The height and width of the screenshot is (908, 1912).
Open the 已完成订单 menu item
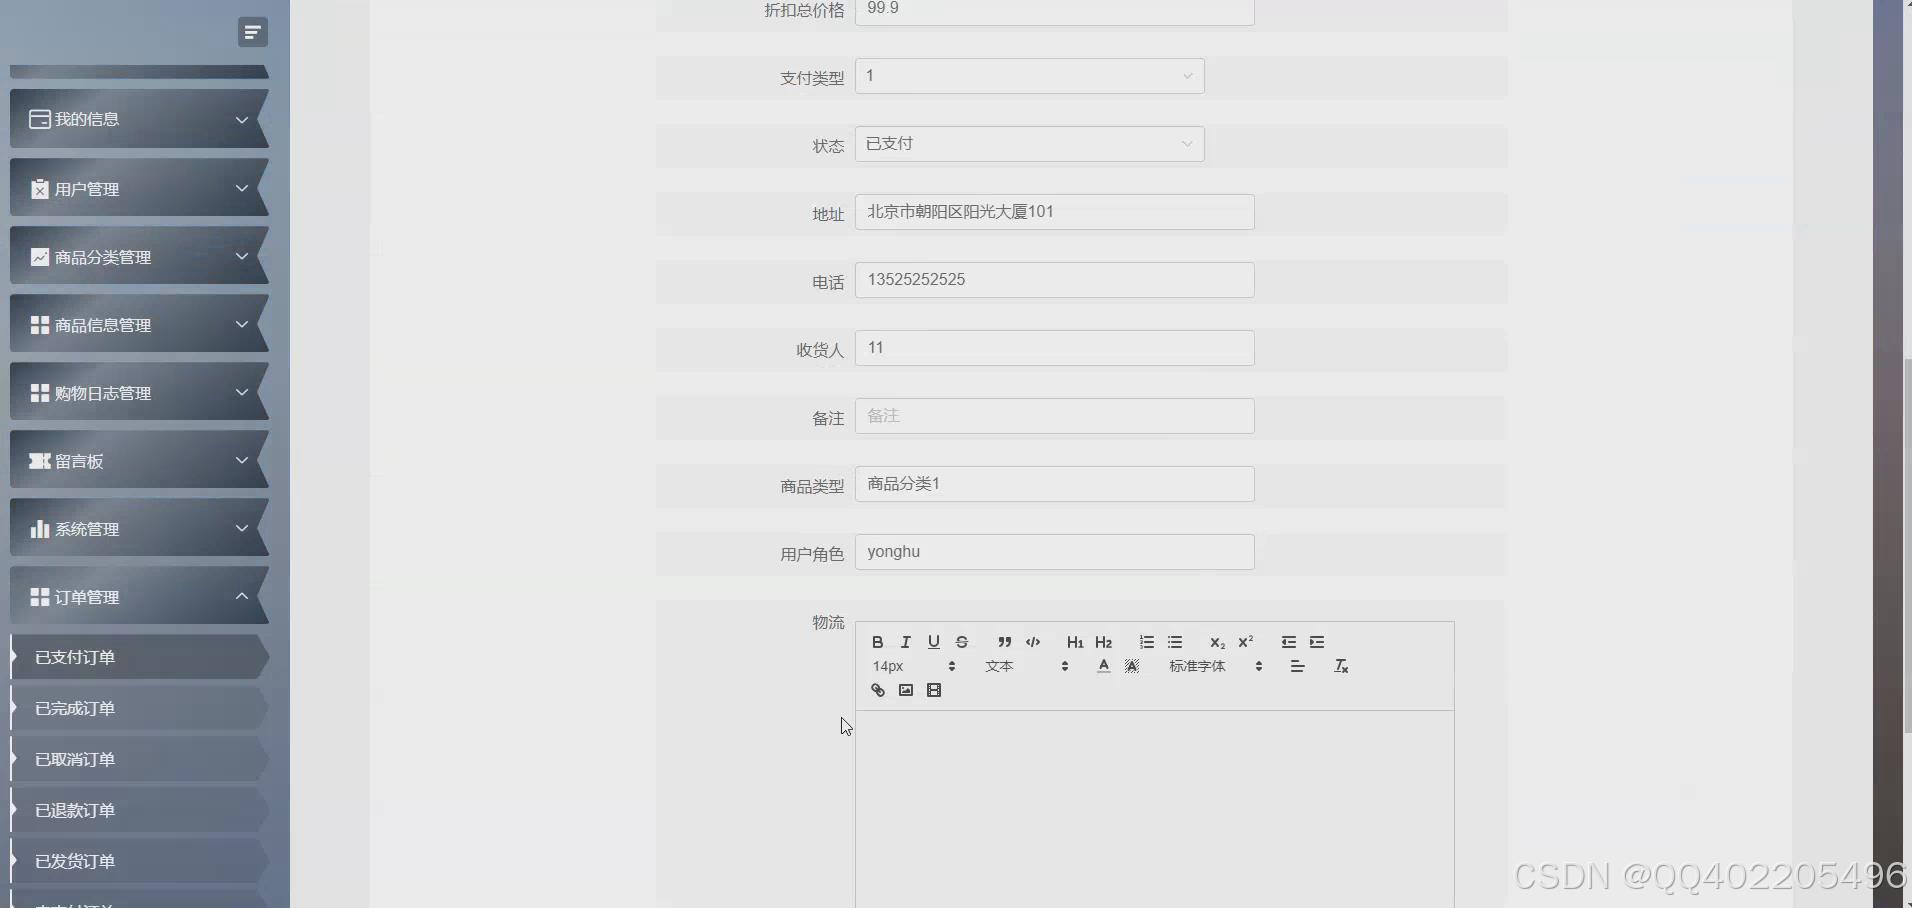point(138,707)
